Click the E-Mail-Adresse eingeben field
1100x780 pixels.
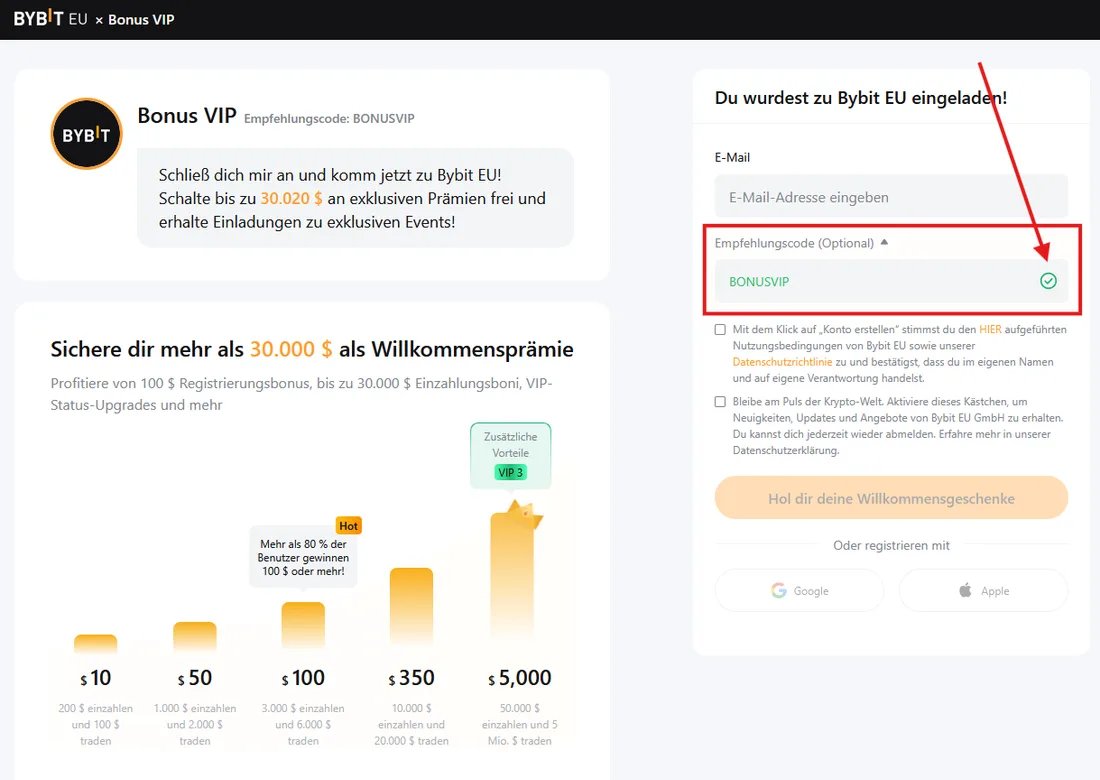891,197
